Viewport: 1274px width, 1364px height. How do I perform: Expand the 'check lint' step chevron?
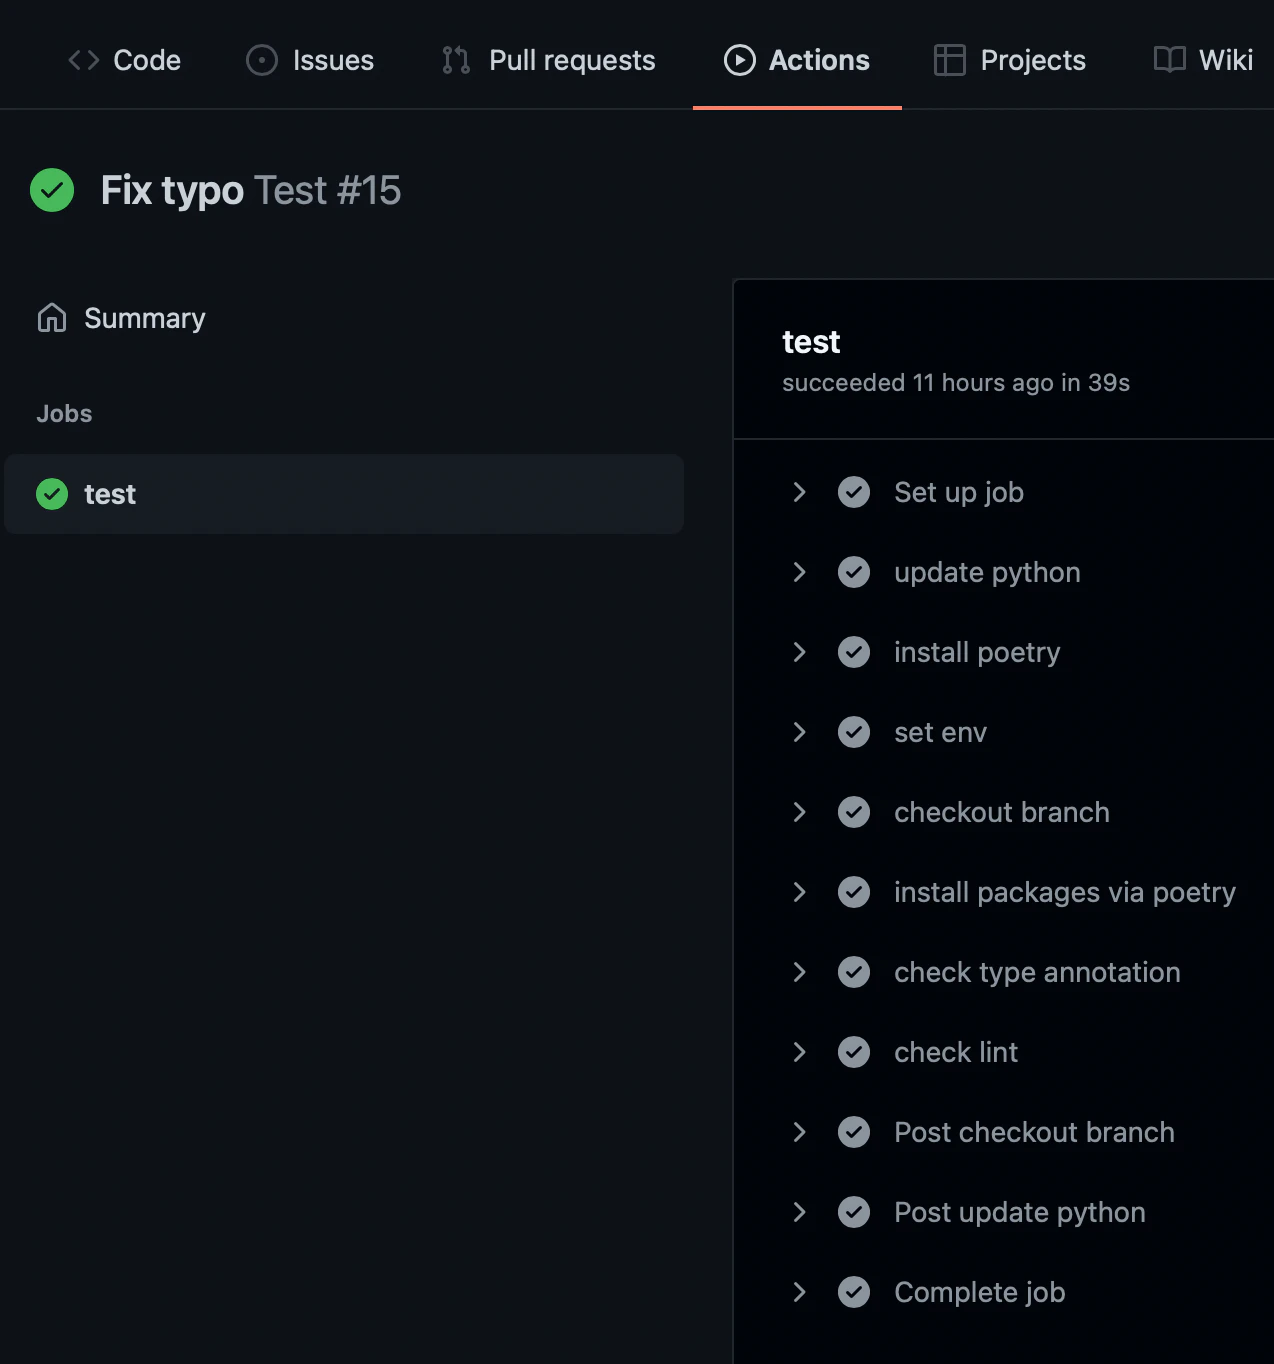pos(799,1052)
